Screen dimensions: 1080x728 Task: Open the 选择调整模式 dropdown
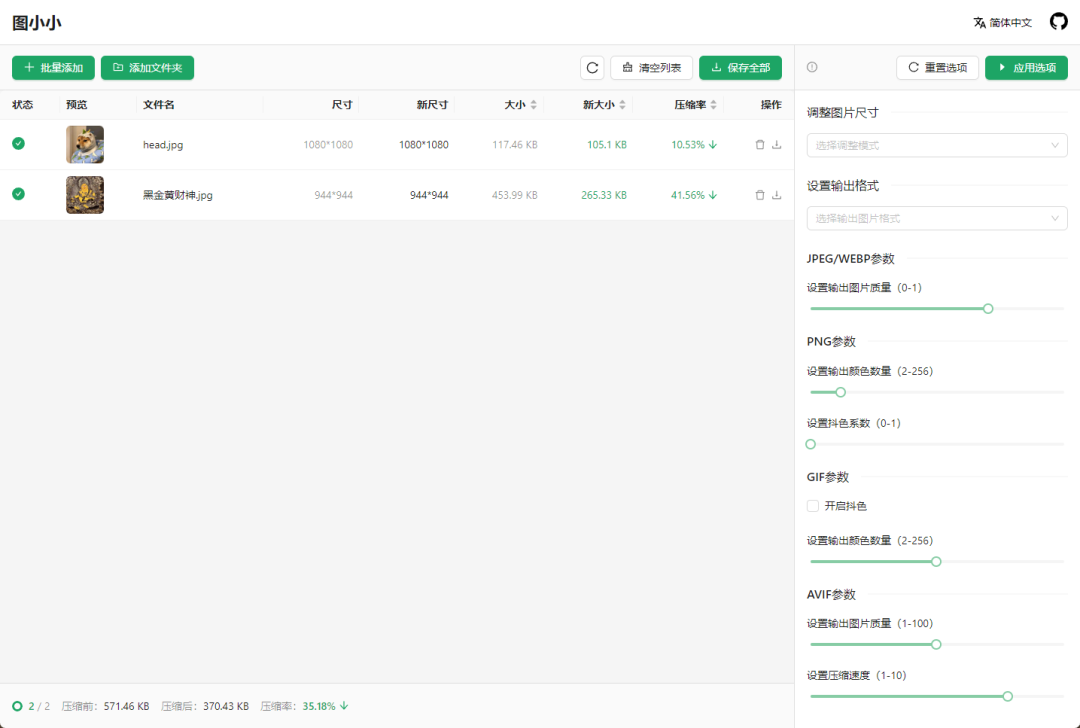click(936, 145)
